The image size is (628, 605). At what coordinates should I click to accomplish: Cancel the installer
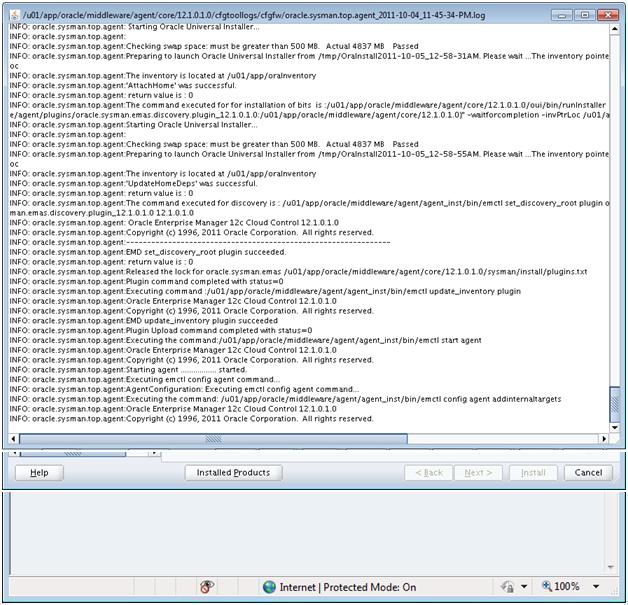pos(588,473)
